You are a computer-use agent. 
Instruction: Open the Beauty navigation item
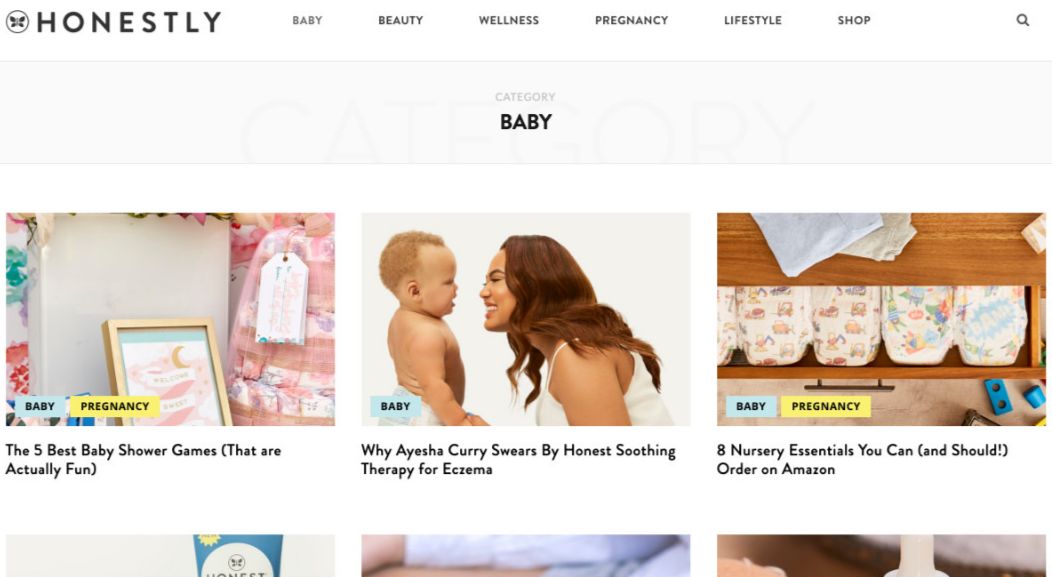coord(401,20)
